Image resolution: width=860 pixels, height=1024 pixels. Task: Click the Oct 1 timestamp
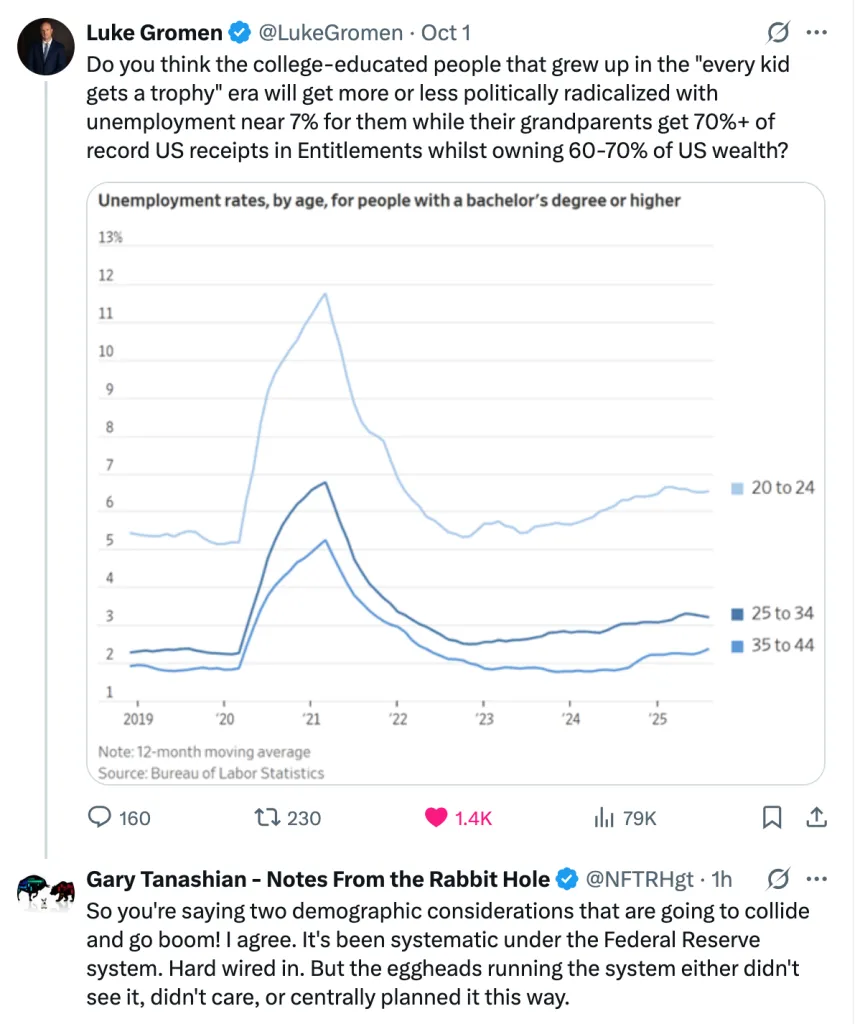[446, 33]
